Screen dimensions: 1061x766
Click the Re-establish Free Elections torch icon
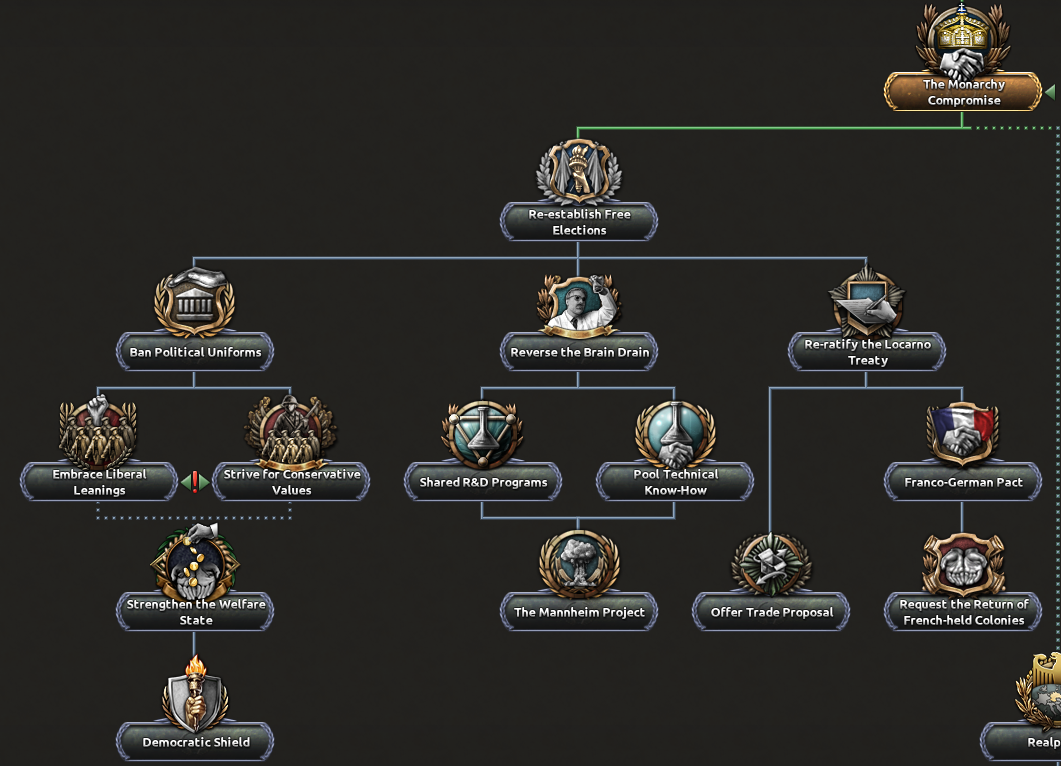(579, 172)
